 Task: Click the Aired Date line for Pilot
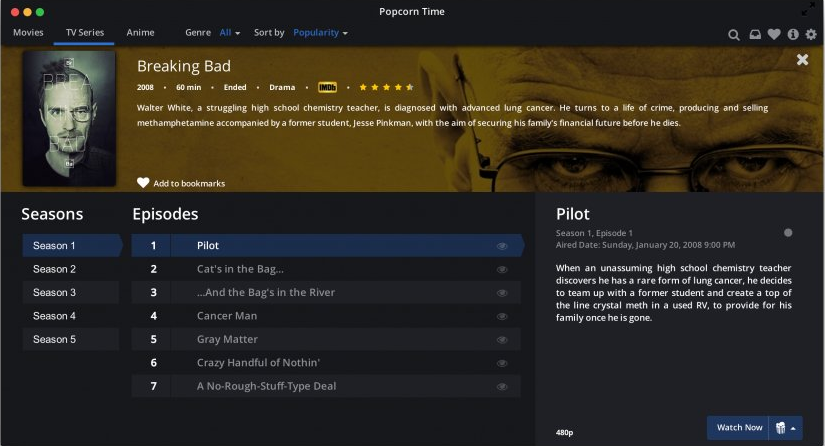pyautogui.click(x=645, y=245)
